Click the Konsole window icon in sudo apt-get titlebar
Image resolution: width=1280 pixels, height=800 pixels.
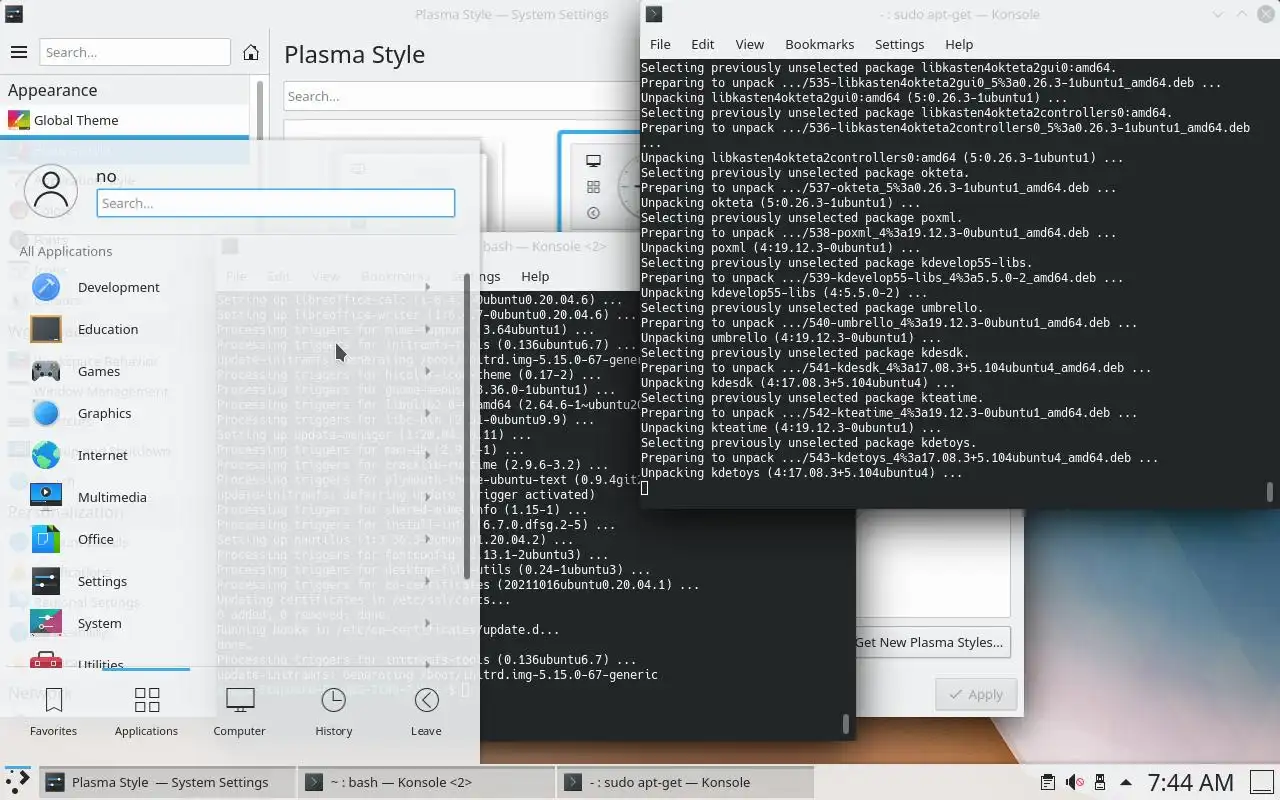coord(654,14)
